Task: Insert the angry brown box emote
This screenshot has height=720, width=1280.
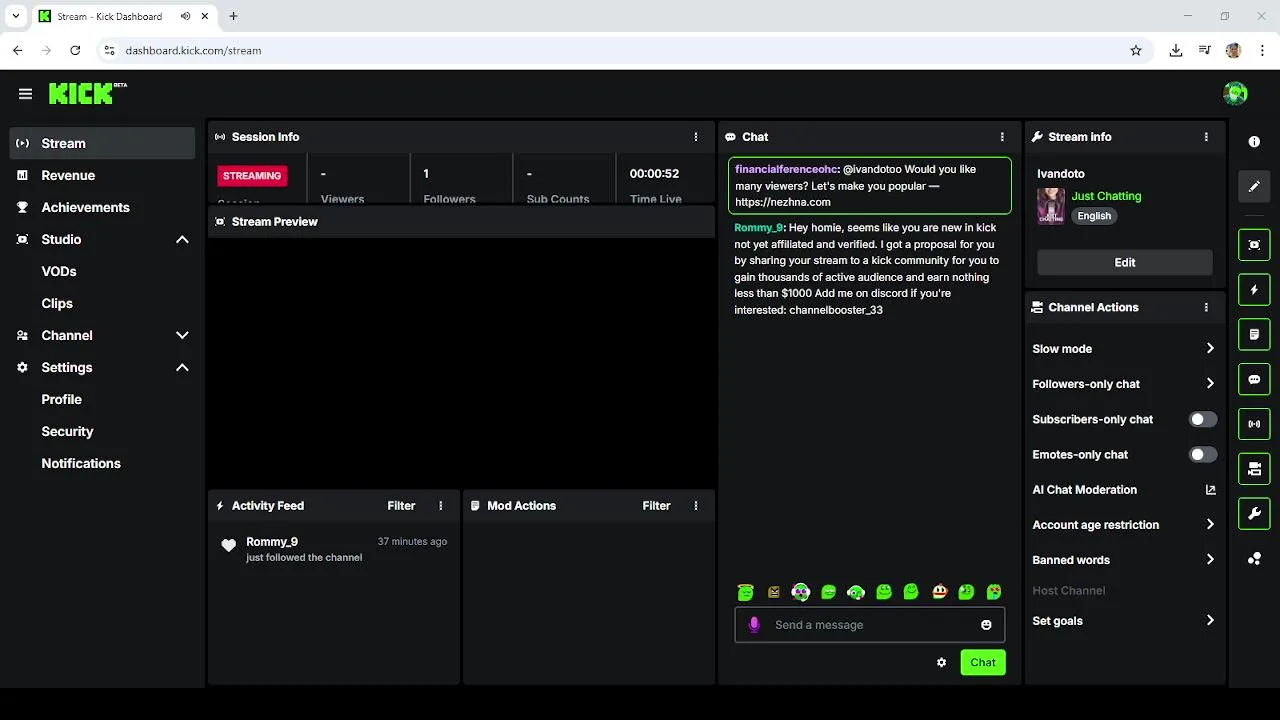Action: (773, 592)
